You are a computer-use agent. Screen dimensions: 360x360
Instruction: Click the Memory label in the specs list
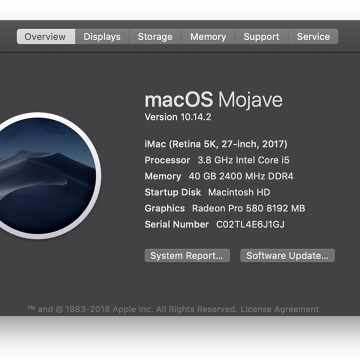(163, 176)
